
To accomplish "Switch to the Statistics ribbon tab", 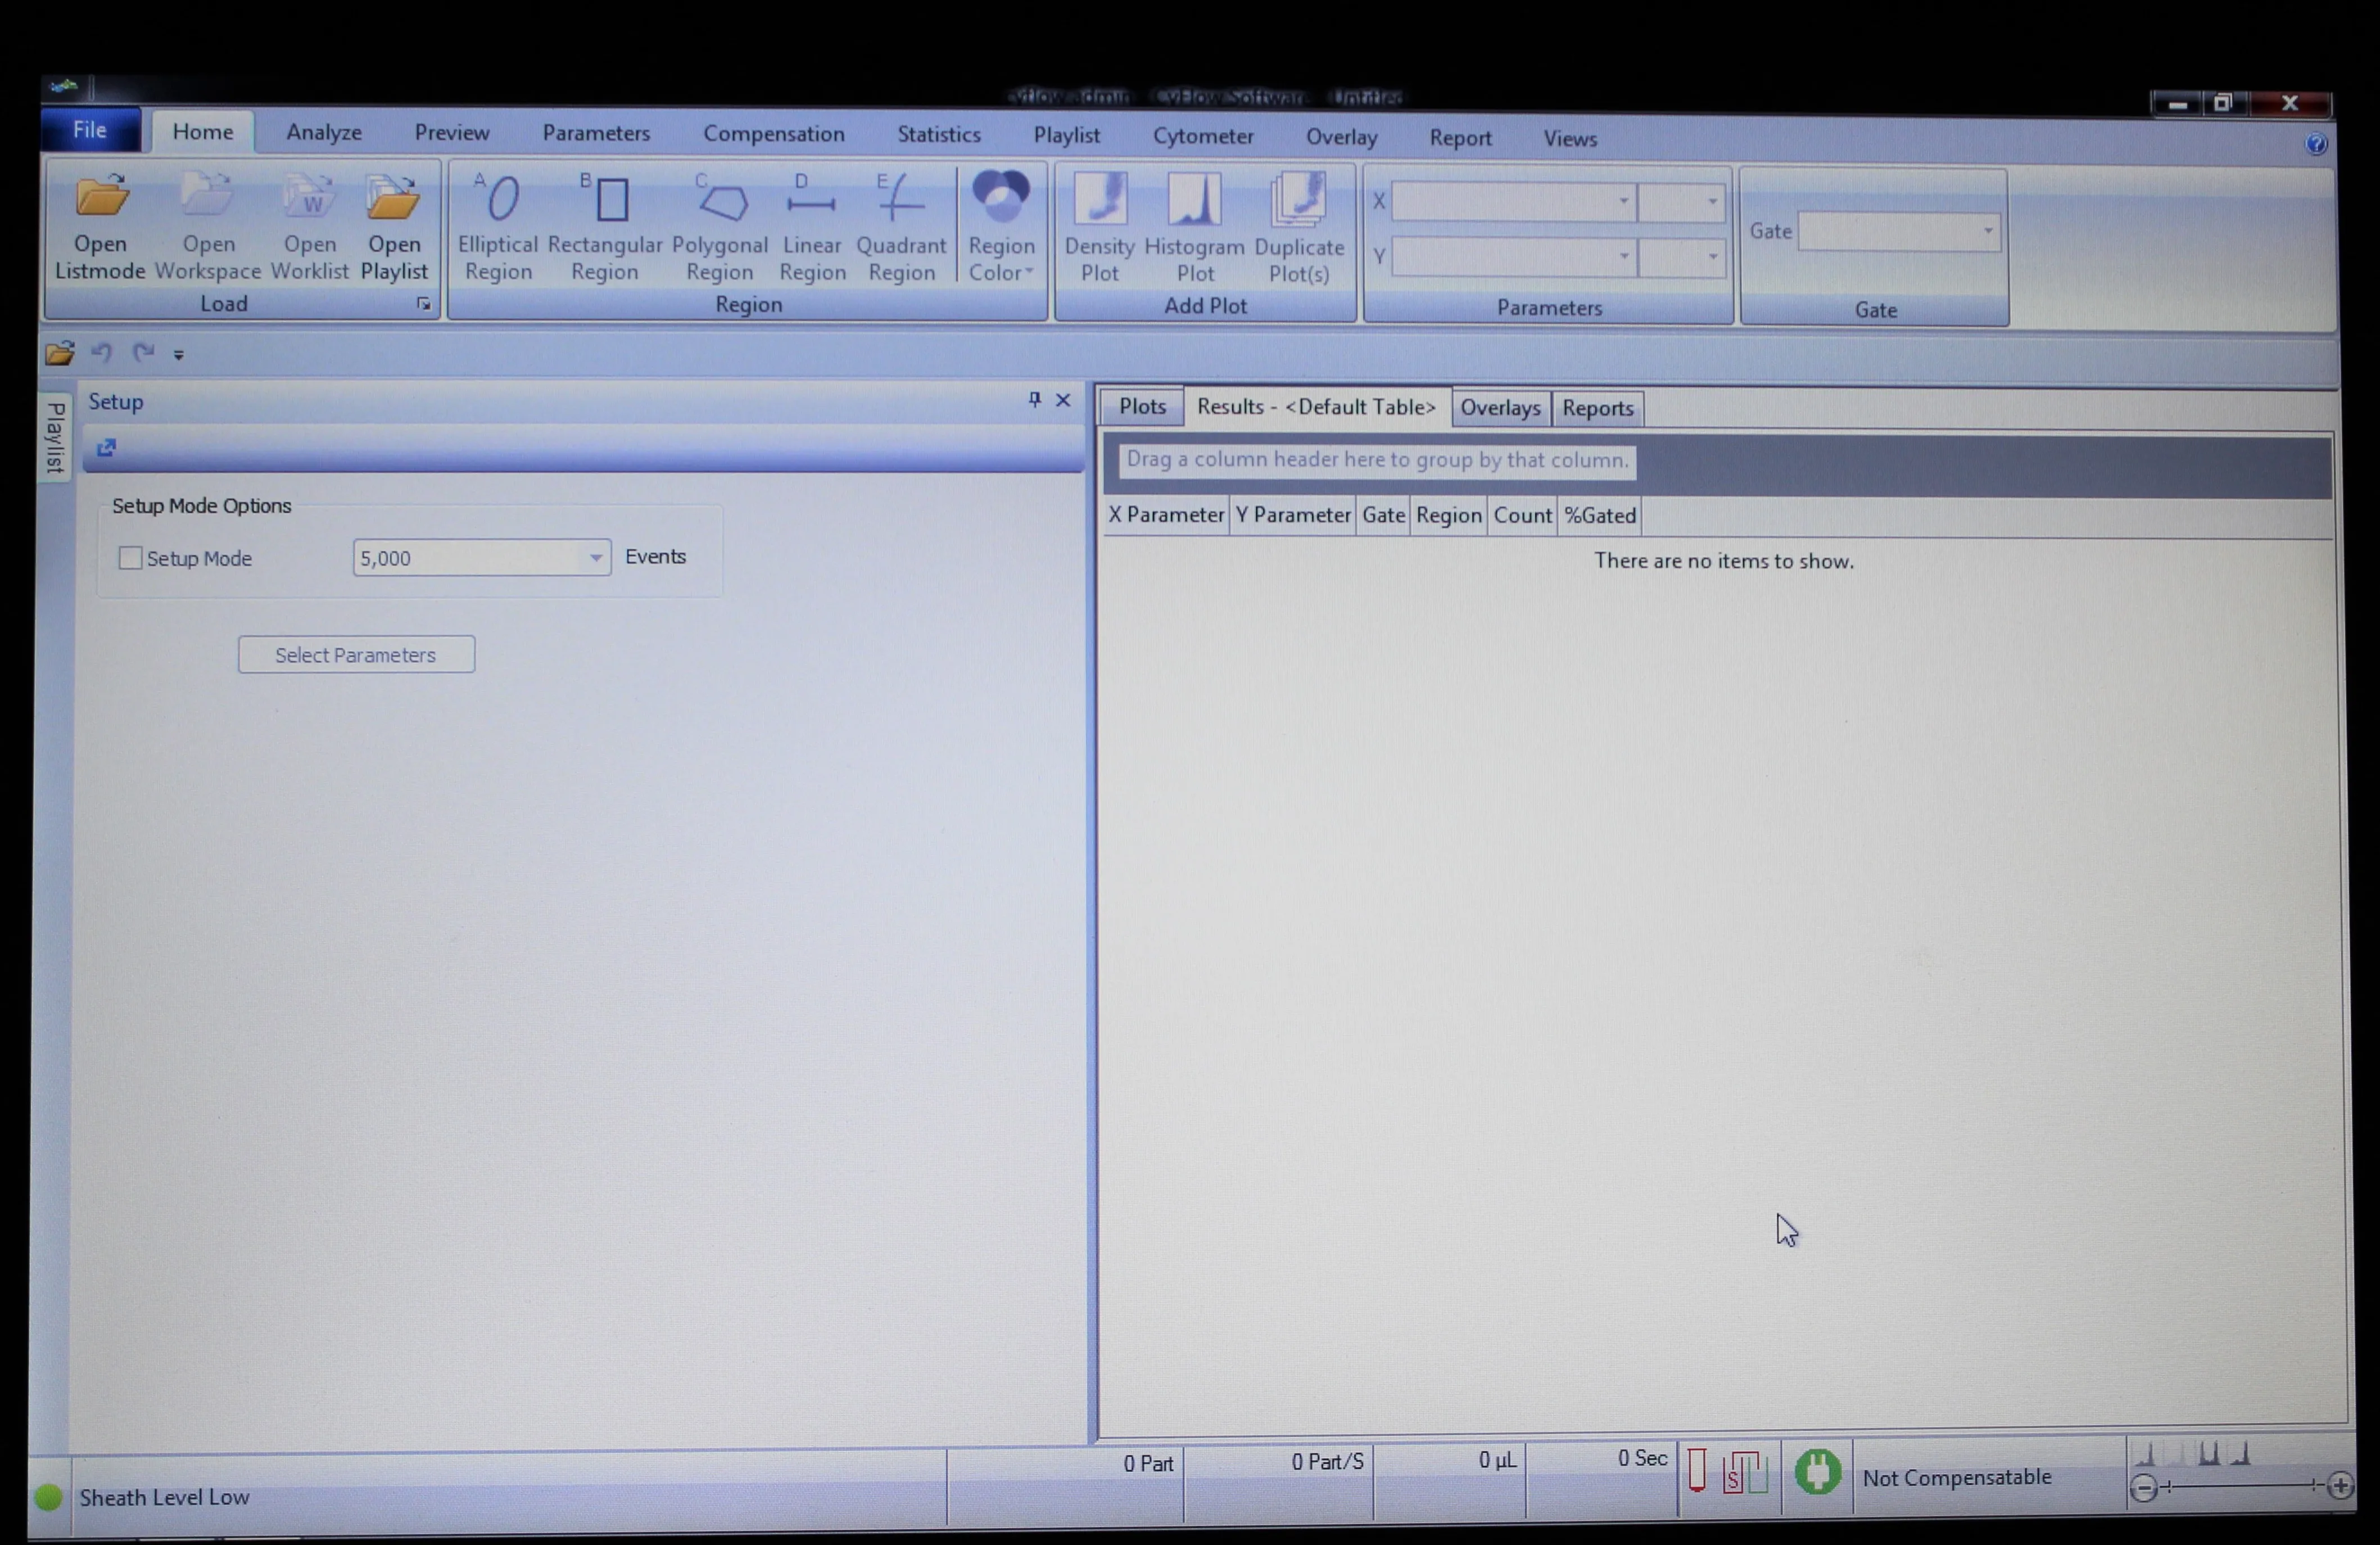I will click(x=939, y=134).
